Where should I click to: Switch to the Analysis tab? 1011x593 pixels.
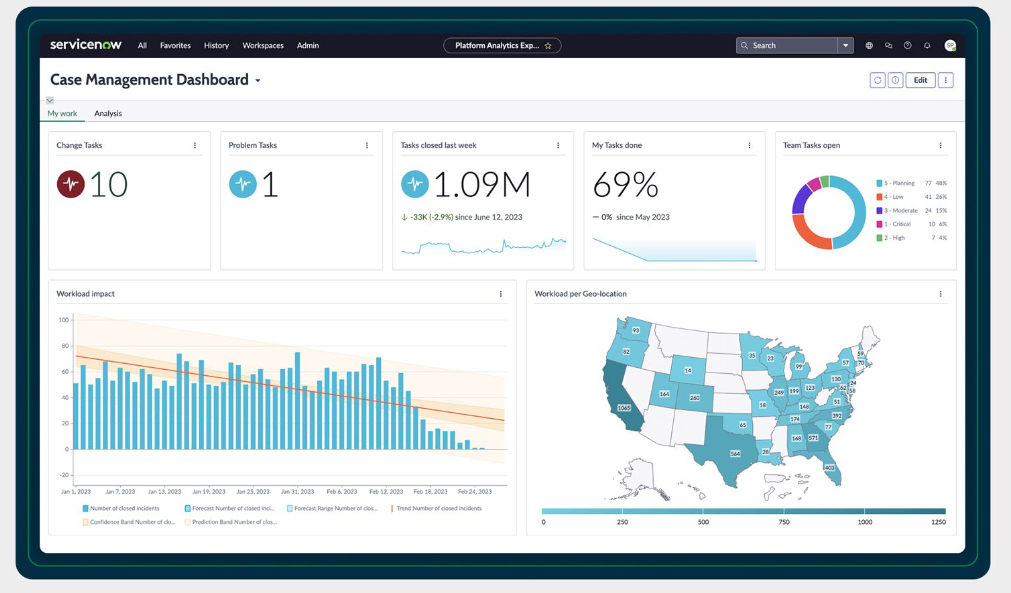pos(108,114)
